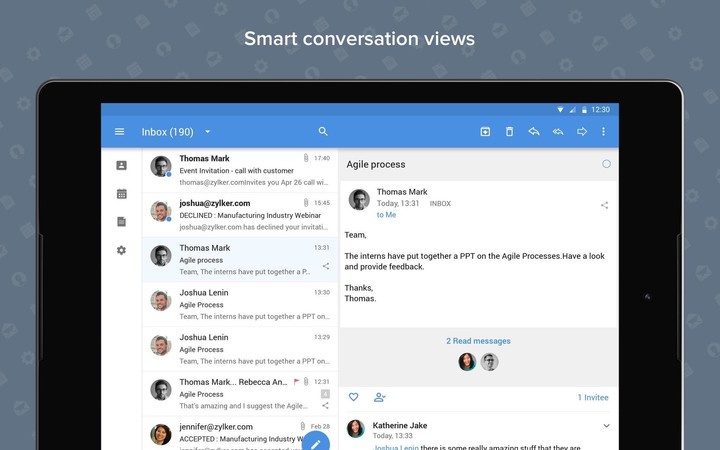Viewport: 720px width, 450px height.
Task: Click jennifer@zylker.com sender avatar
Action: point(161,434)
